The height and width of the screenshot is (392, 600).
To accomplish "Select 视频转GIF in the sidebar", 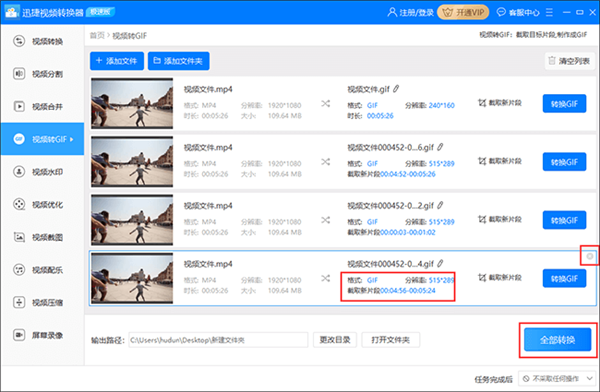I will click(x=42, y=139).
